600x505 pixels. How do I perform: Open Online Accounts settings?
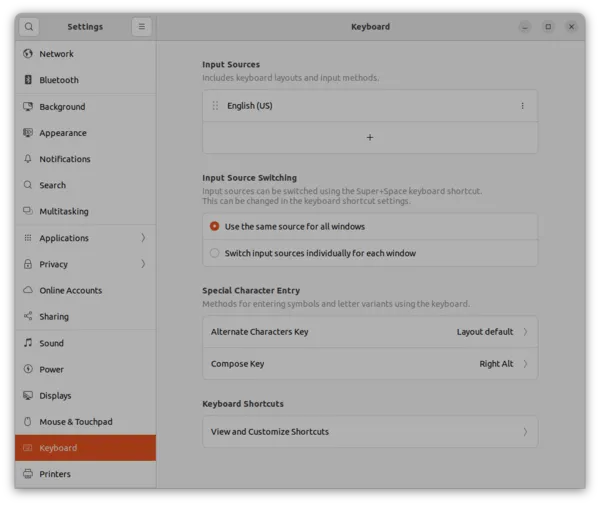85,290
